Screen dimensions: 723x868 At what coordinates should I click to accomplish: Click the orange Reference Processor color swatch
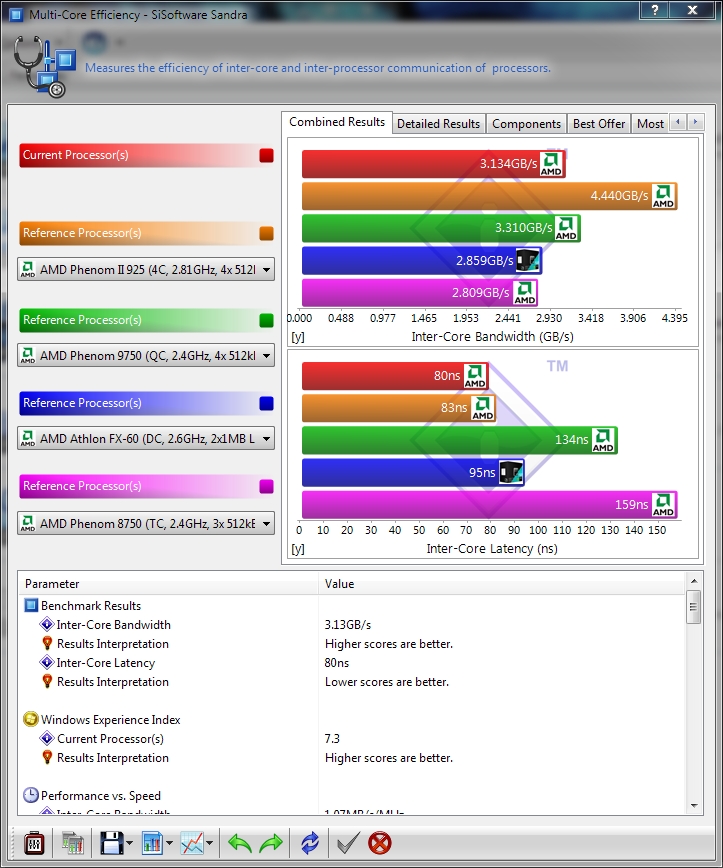tap(266, 234)
